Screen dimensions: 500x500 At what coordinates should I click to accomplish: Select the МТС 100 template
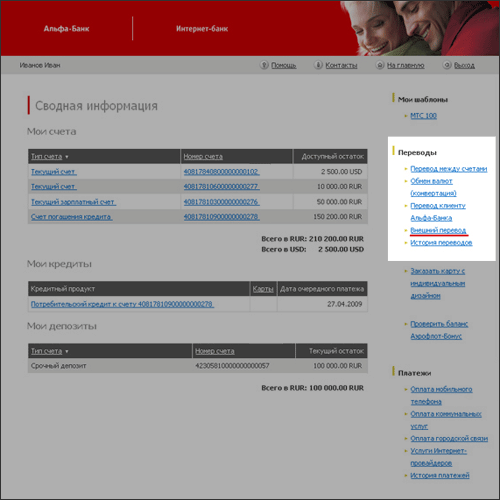pyautogui.click(x=423, y=116)
